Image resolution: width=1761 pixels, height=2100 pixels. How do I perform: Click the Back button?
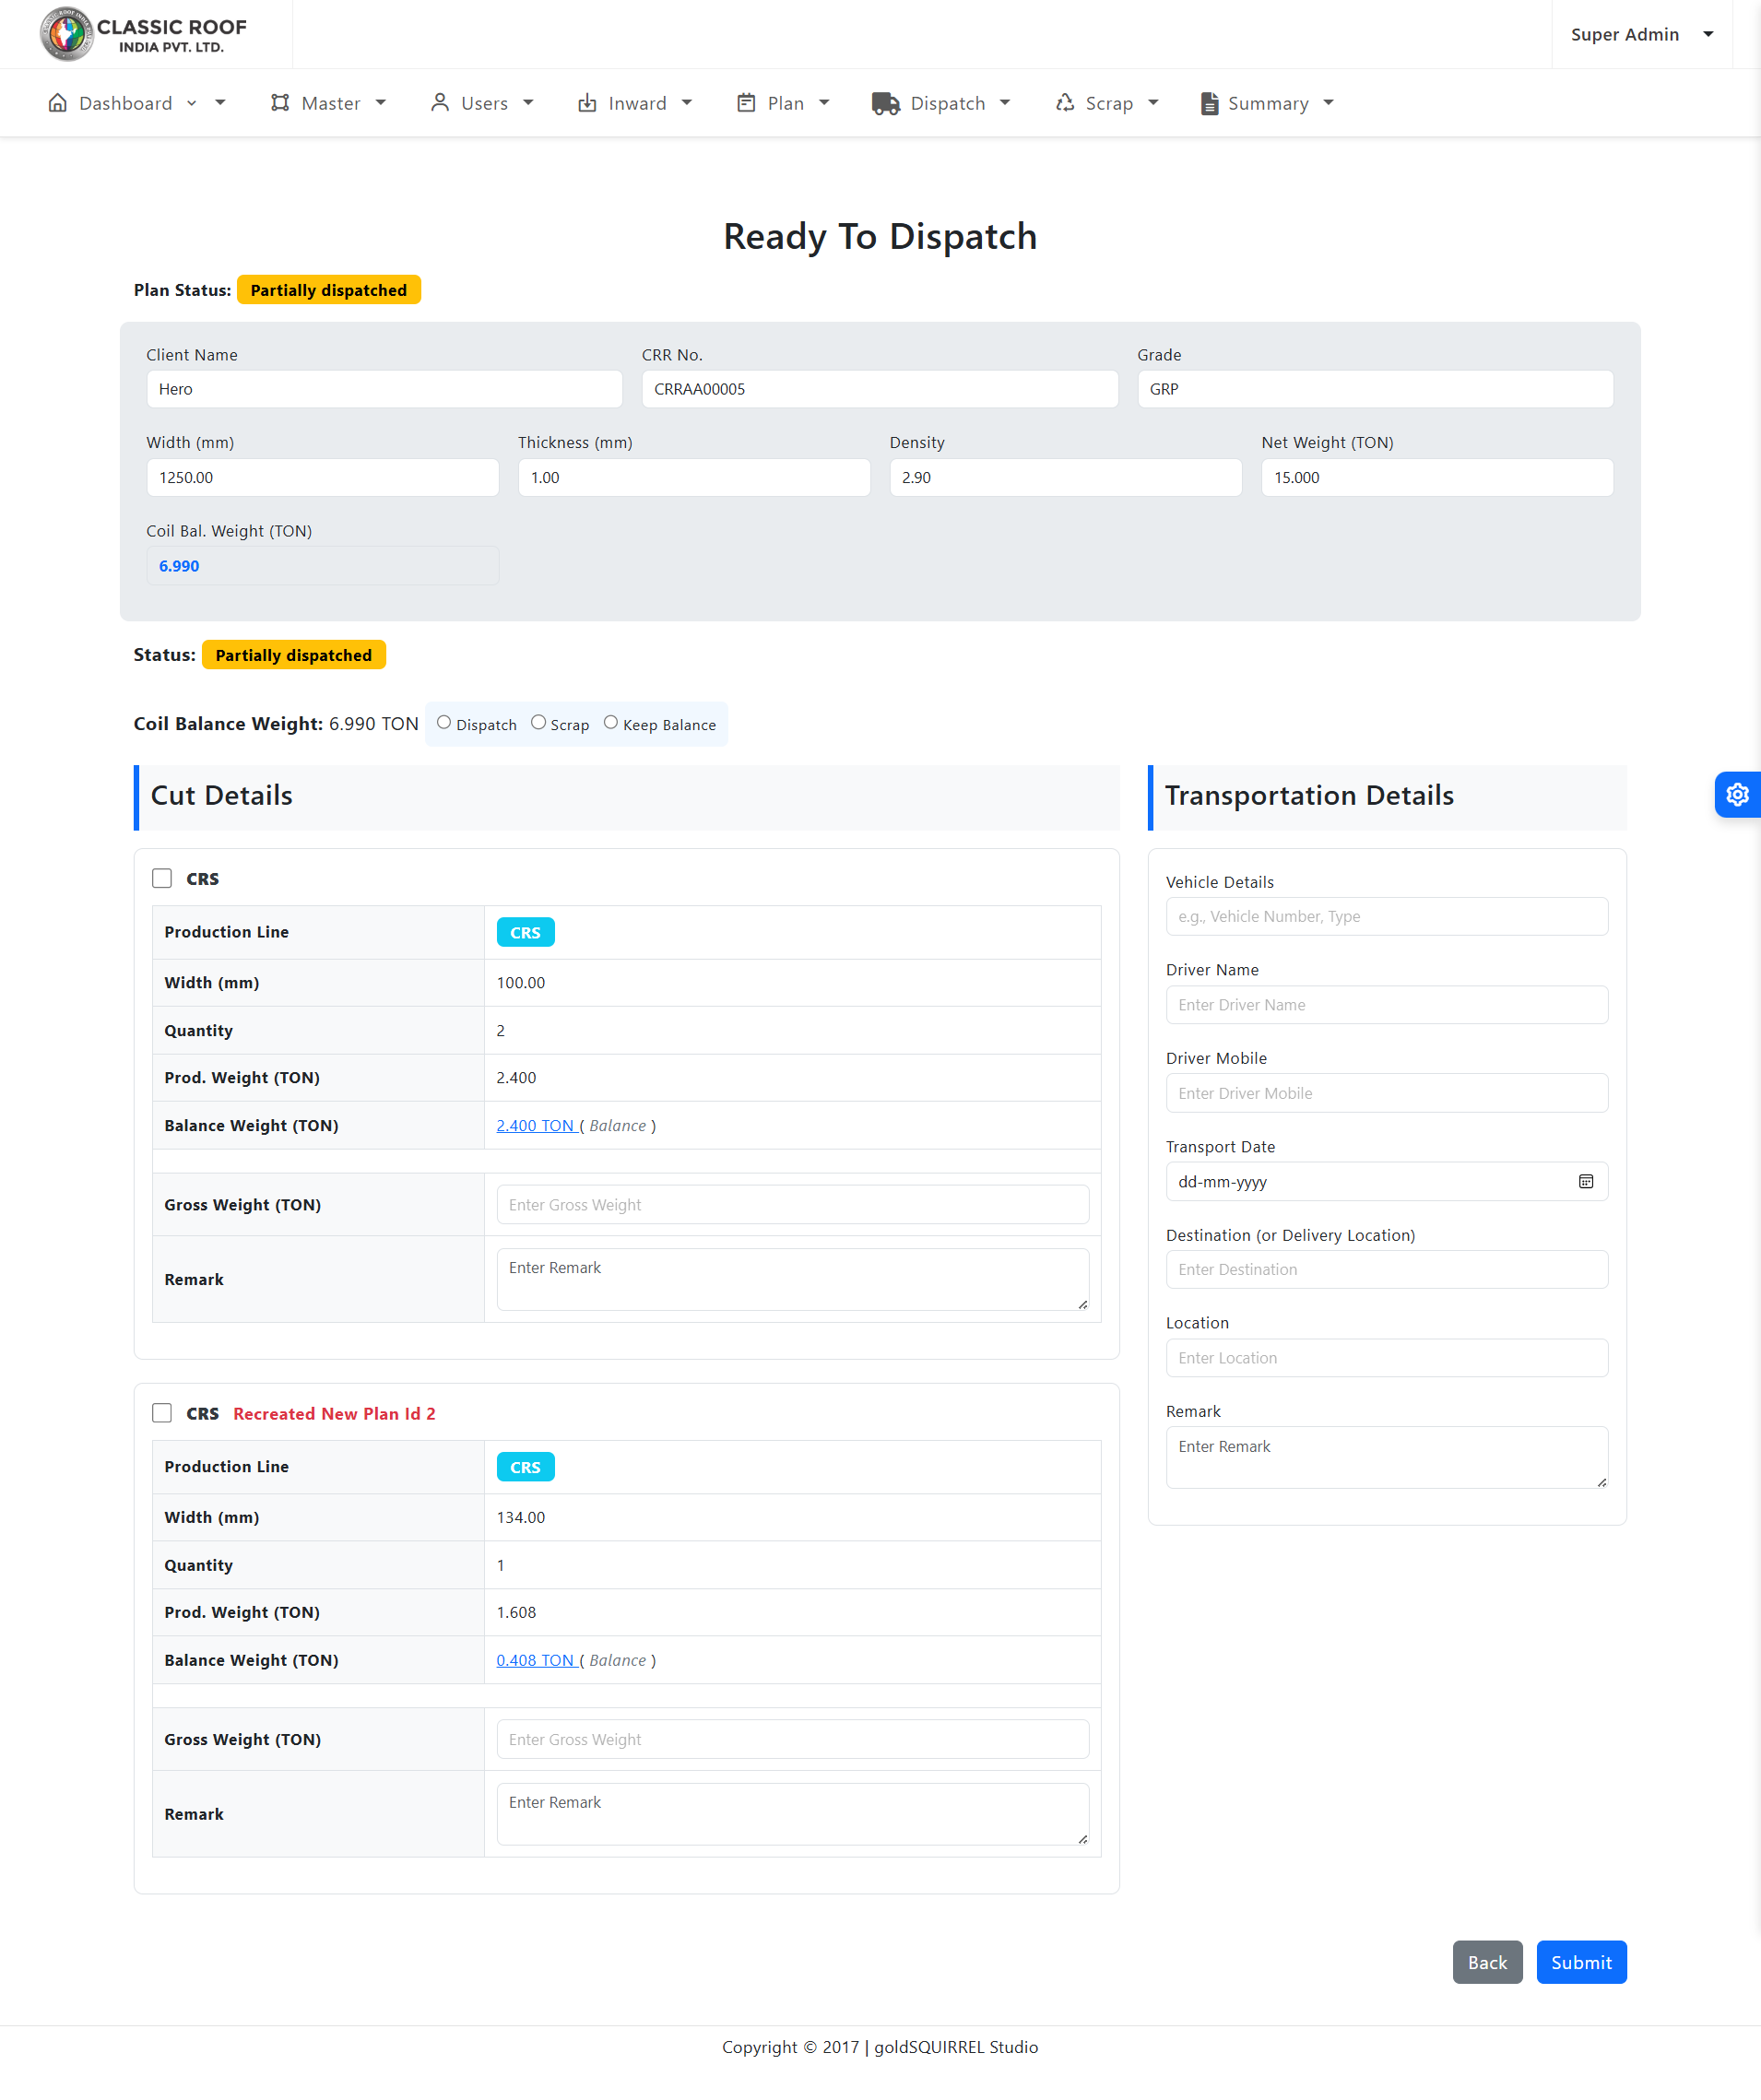coord(1486,1962)
